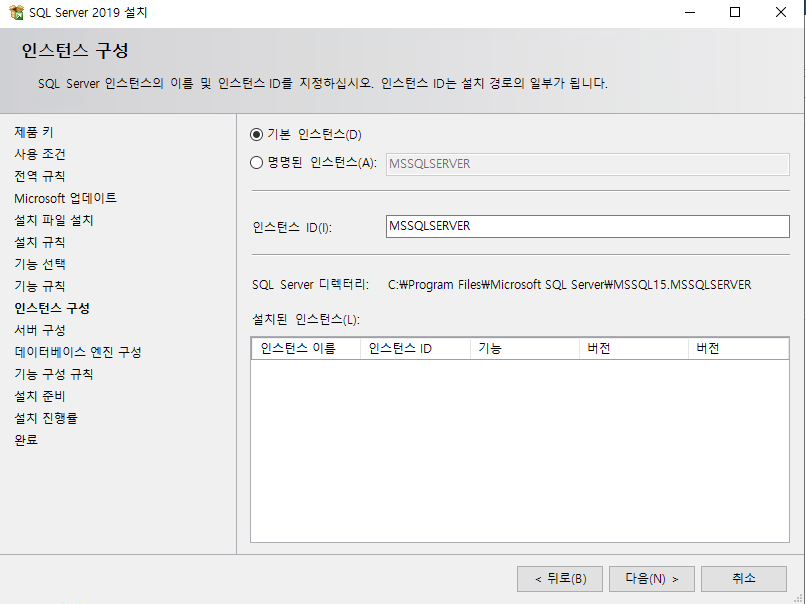Click the 인스턴스 이름 column header

click(x=306, y=349)
